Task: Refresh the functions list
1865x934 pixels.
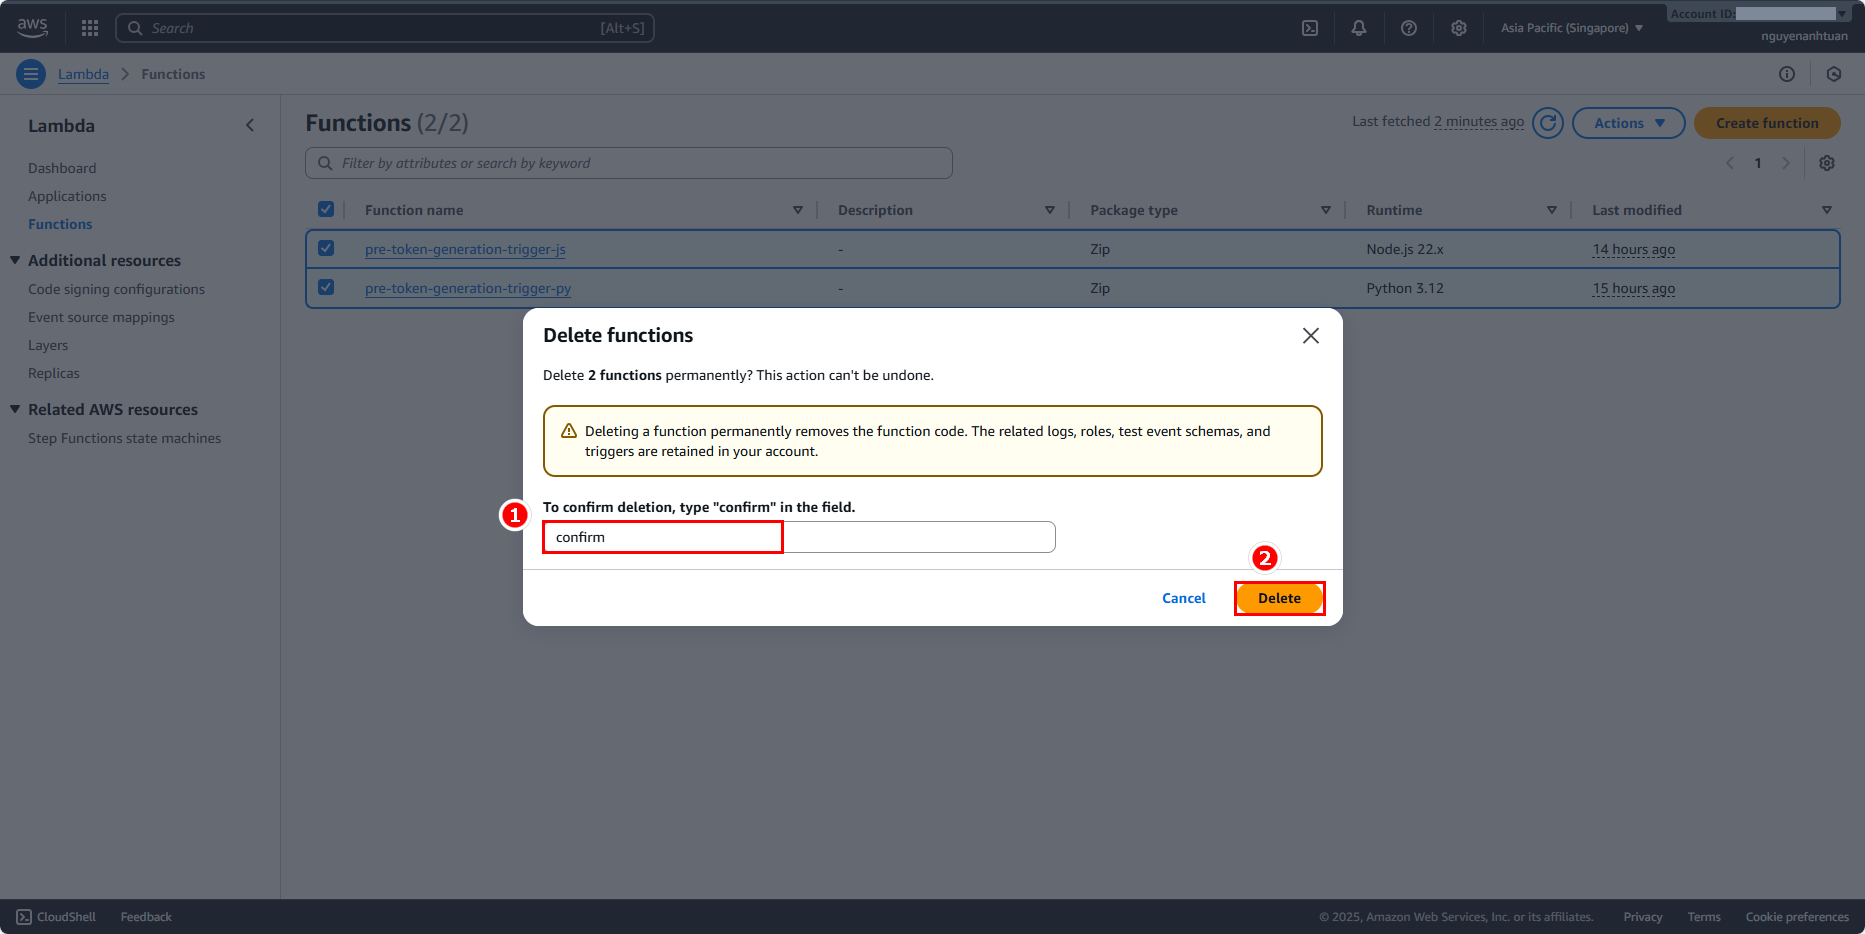Action: point(1548,123)
